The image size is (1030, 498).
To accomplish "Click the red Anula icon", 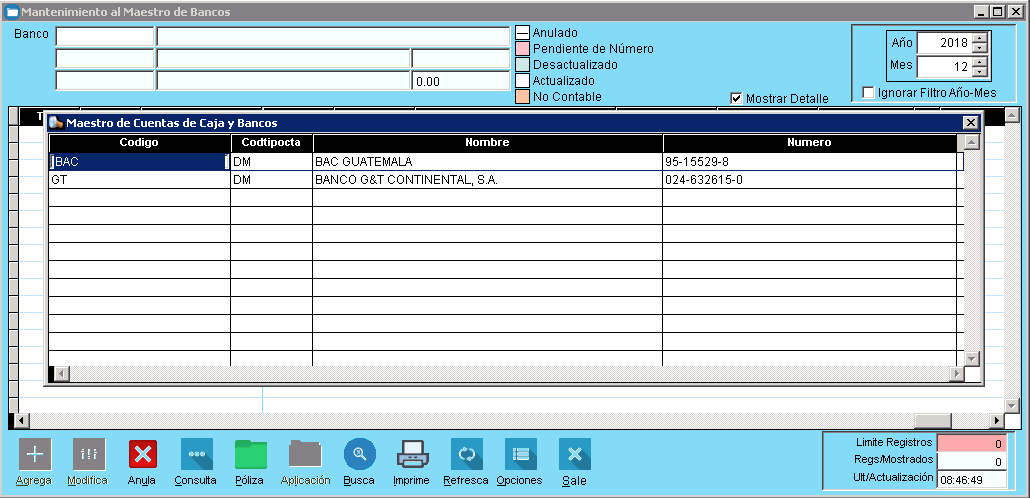I will (142, 455).
